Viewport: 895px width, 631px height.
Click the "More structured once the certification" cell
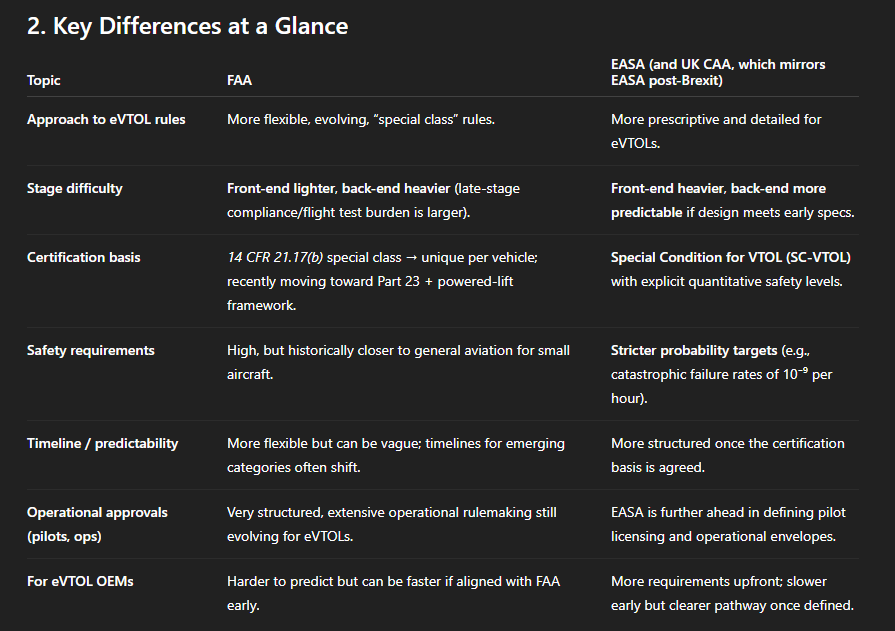coord(727,453)
